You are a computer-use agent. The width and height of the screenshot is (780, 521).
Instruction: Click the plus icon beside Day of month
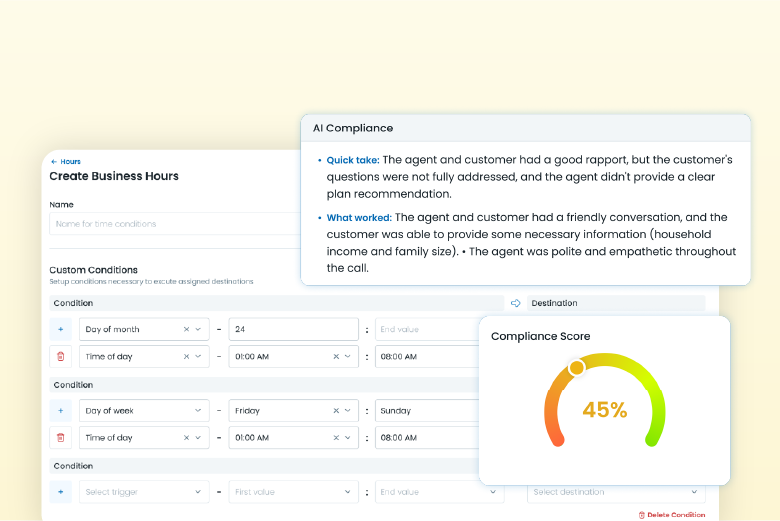point(61,329)
